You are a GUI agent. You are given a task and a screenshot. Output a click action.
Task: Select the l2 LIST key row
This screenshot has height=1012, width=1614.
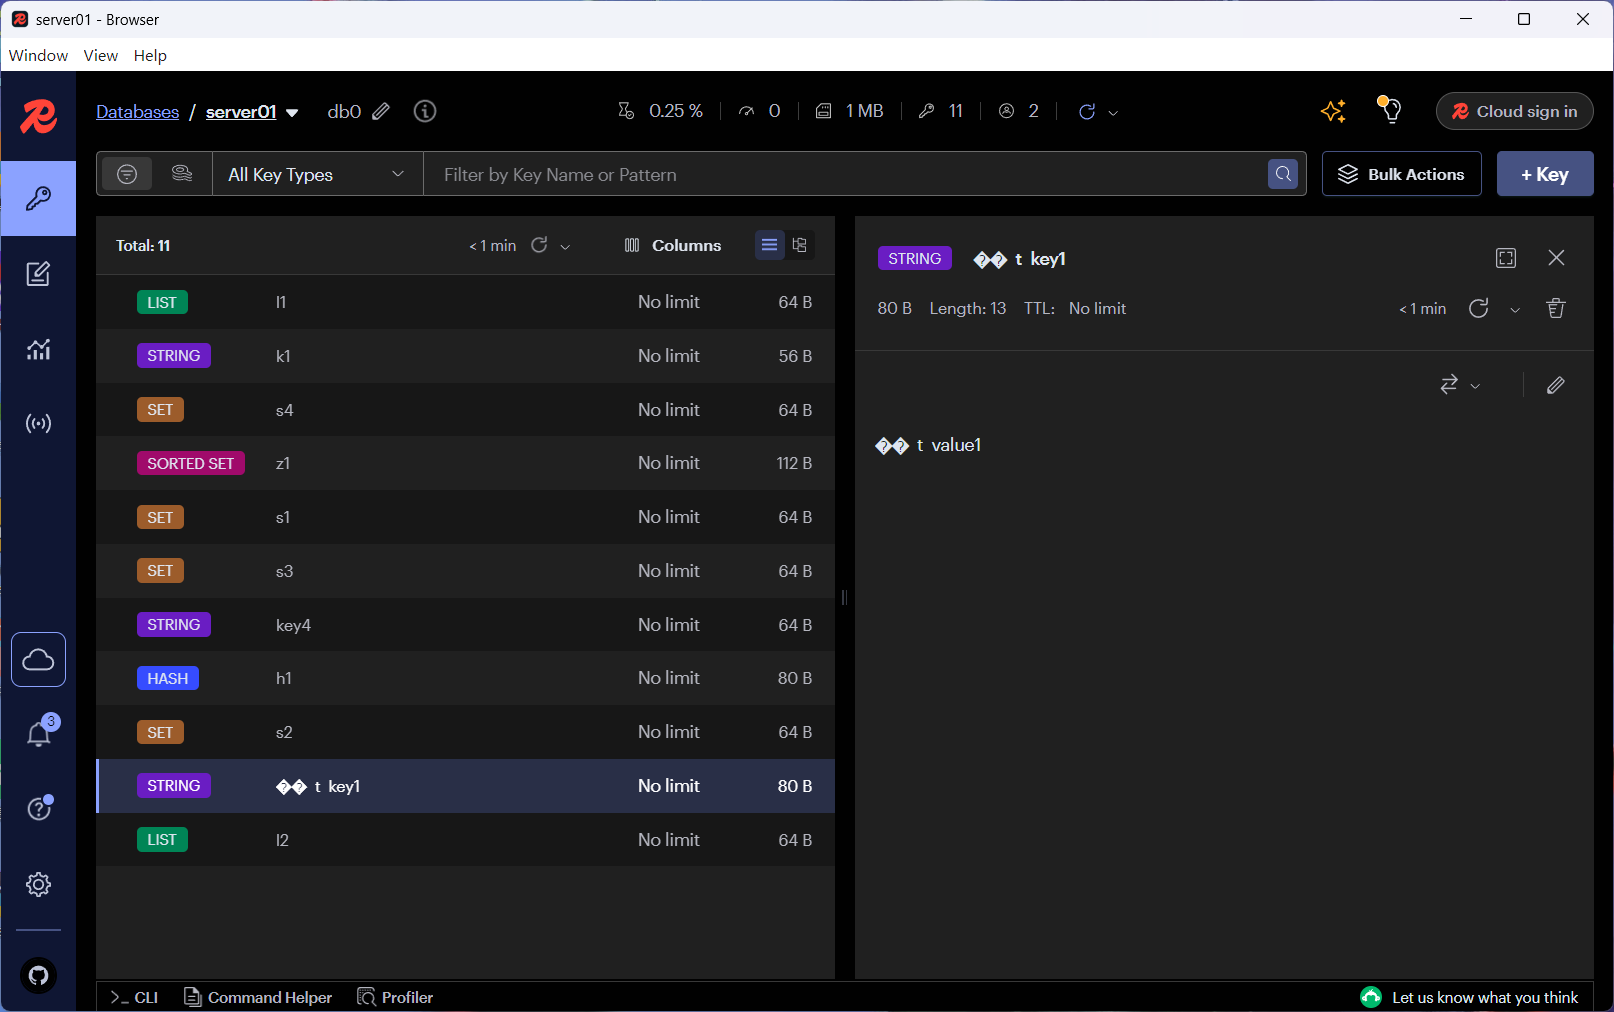(466, 840)
